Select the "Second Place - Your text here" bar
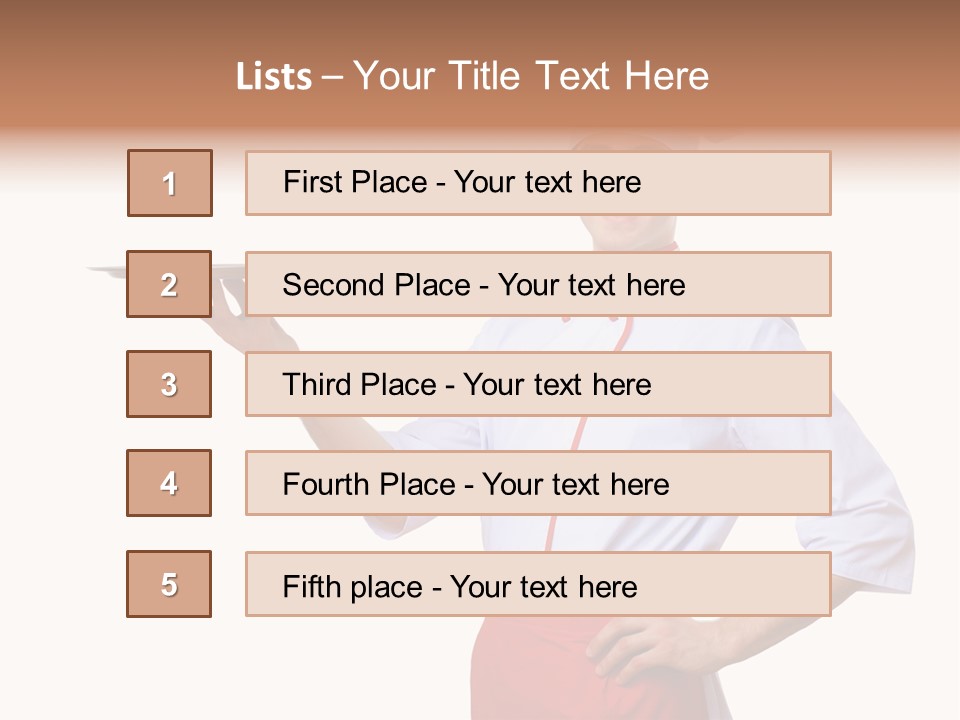The image size is (960, 720). (x=538, y=284)
